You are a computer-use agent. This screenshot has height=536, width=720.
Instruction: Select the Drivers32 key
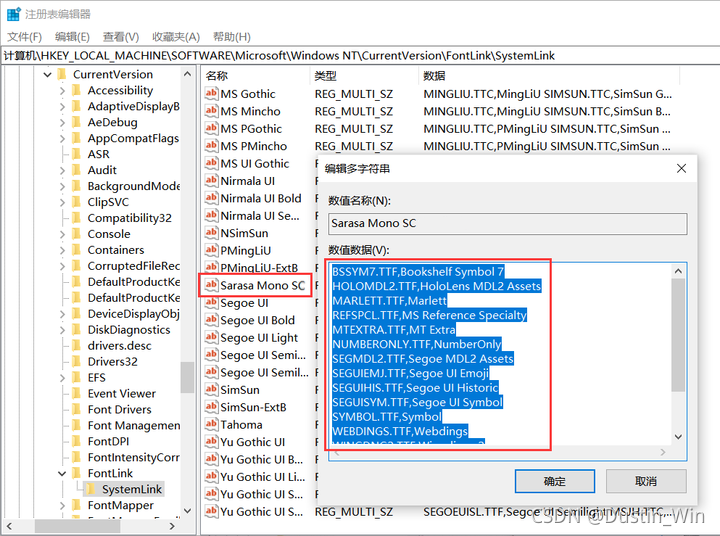pos(112,362)
